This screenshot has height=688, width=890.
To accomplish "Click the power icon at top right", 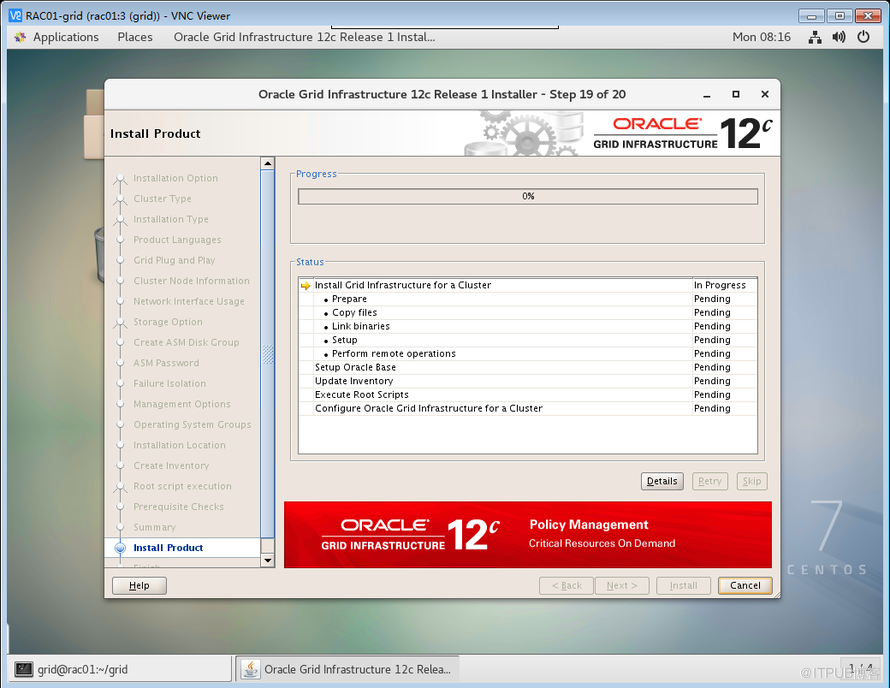I will 862,37.
